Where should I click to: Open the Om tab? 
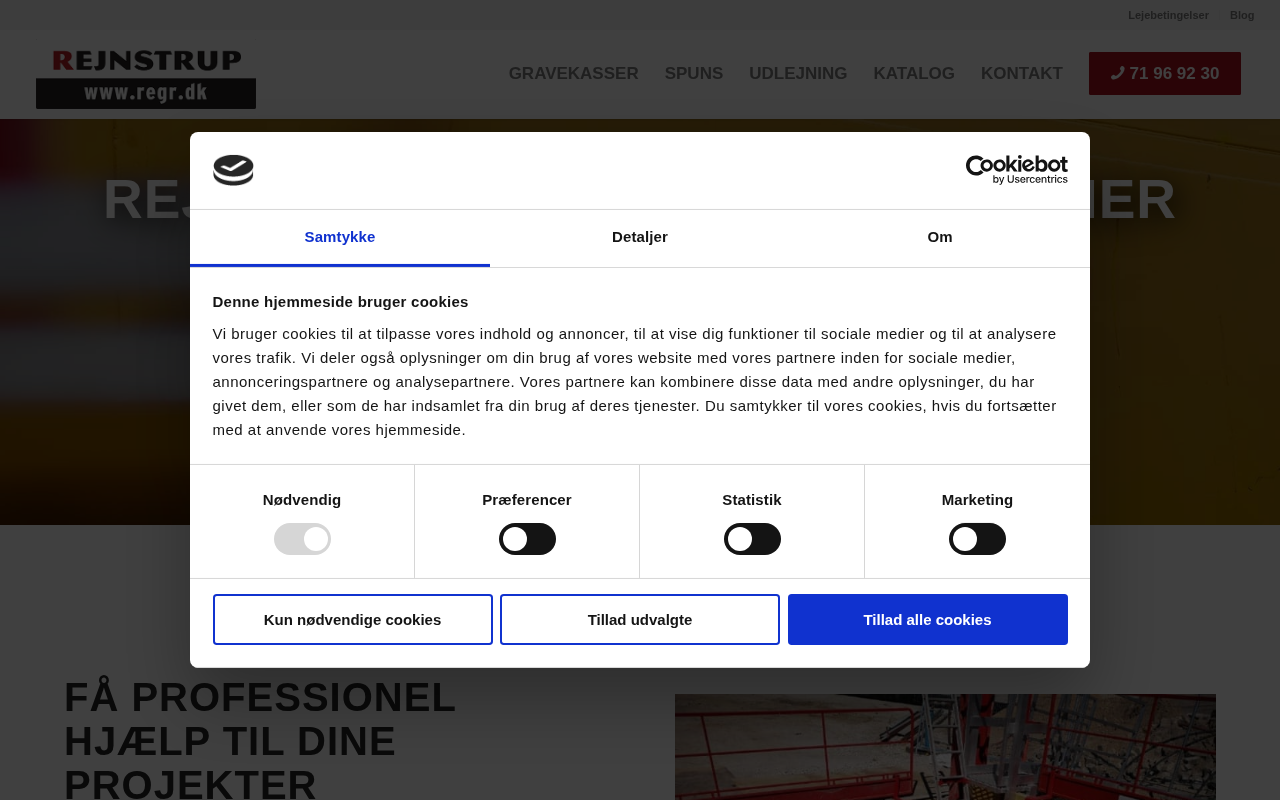point(940,237)
